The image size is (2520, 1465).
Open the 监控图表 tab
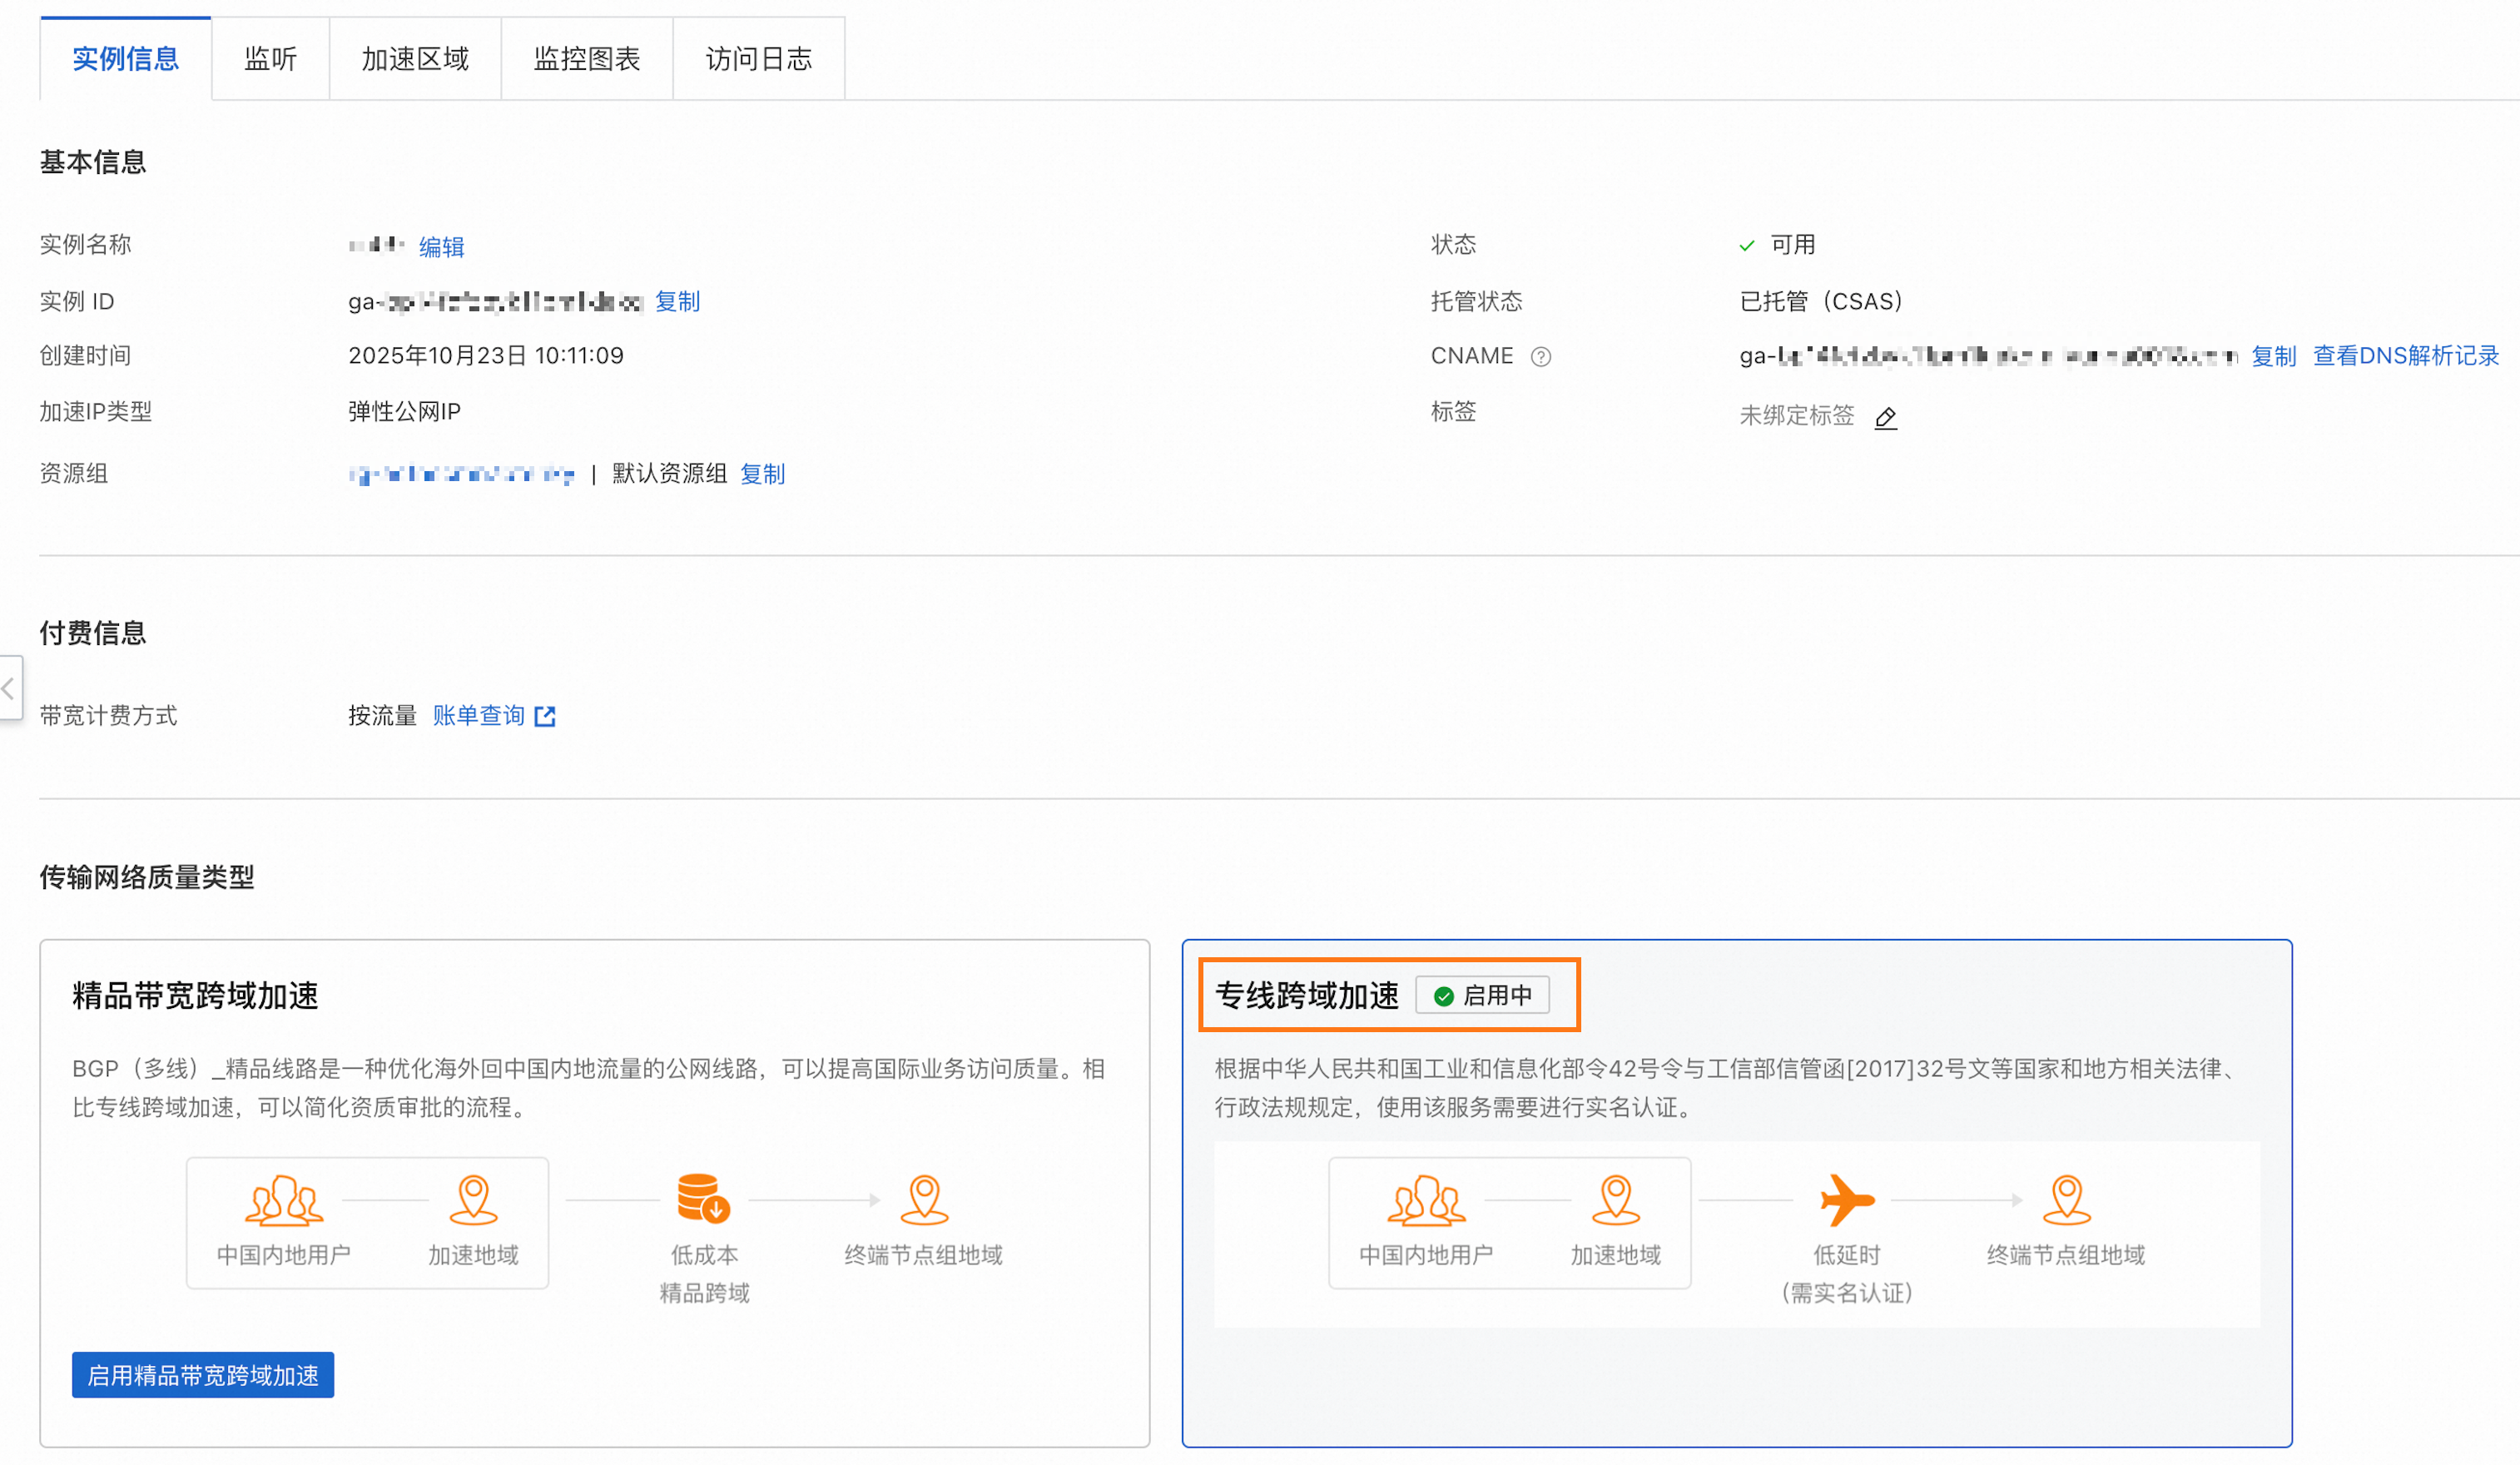click(587, 59)
